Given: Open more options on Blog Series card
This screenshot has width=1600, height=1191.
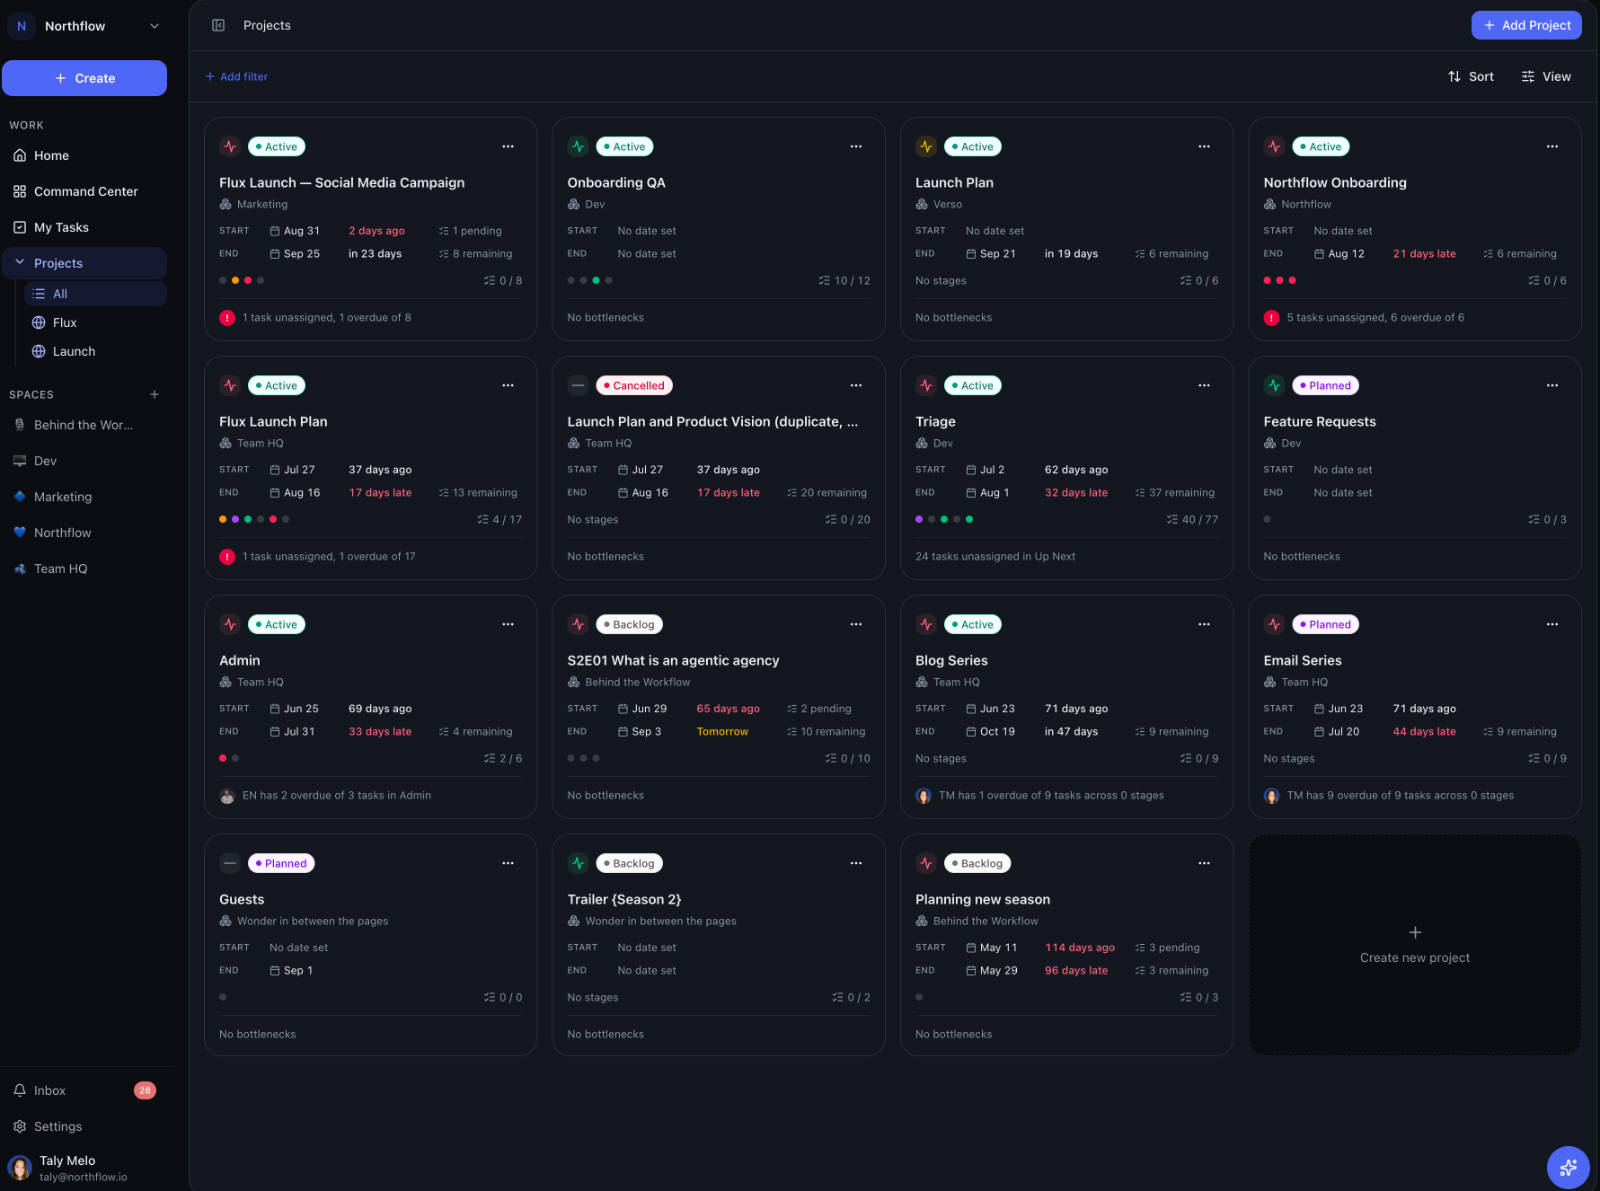Looking at the screenshot, I should click(1204, 624).
